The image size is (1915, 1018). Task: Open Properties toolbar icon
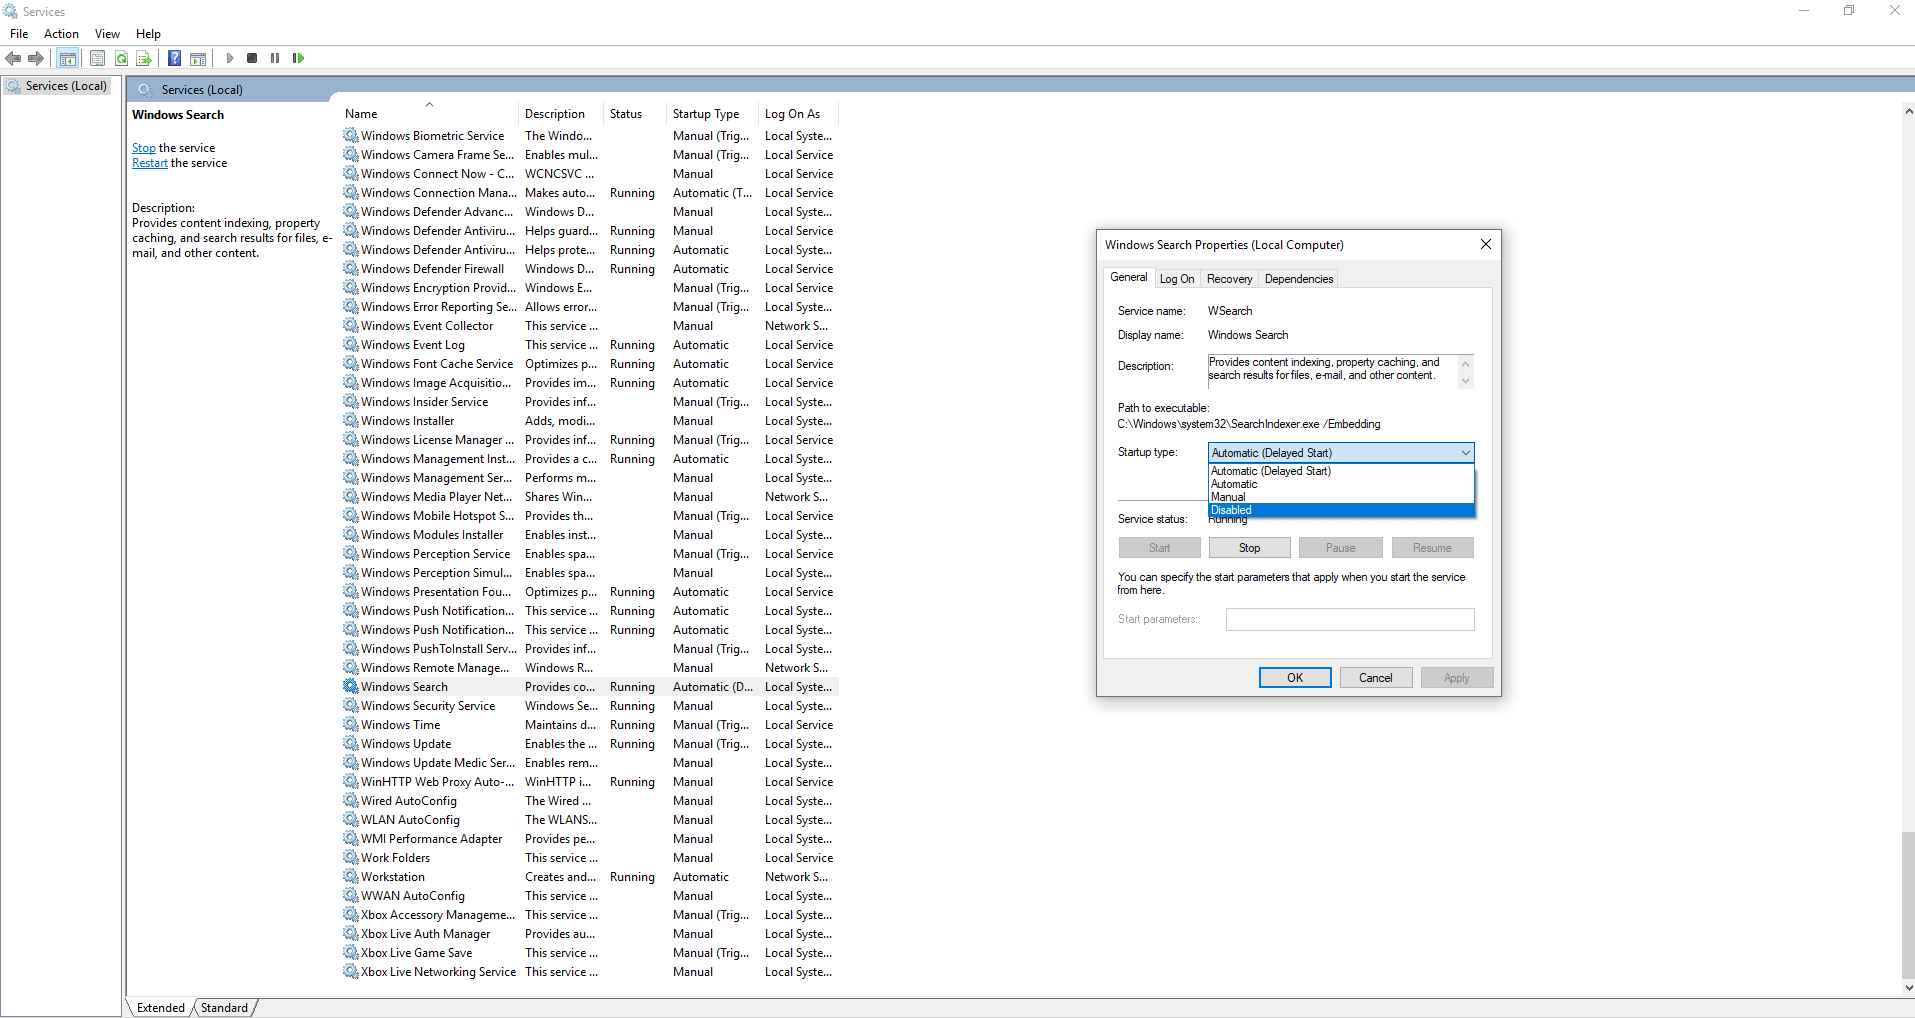coord(97,58)
